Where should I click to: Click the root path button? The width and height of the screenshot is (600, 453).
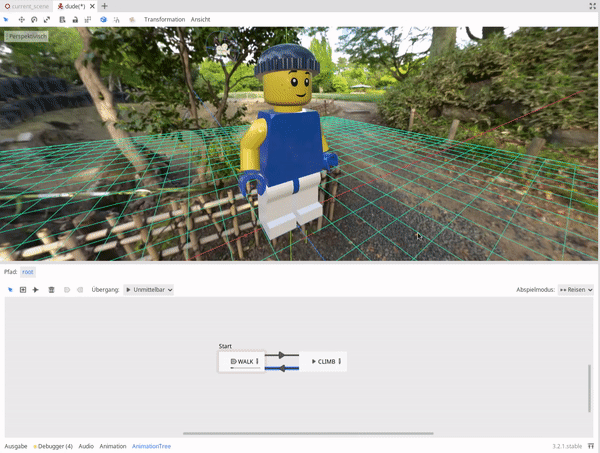28,272
